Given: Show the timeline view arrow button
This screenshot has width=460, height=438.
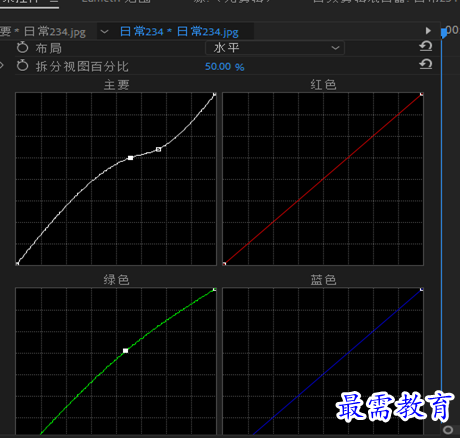Looking at the screenshot, I should [x=428, y=31].
